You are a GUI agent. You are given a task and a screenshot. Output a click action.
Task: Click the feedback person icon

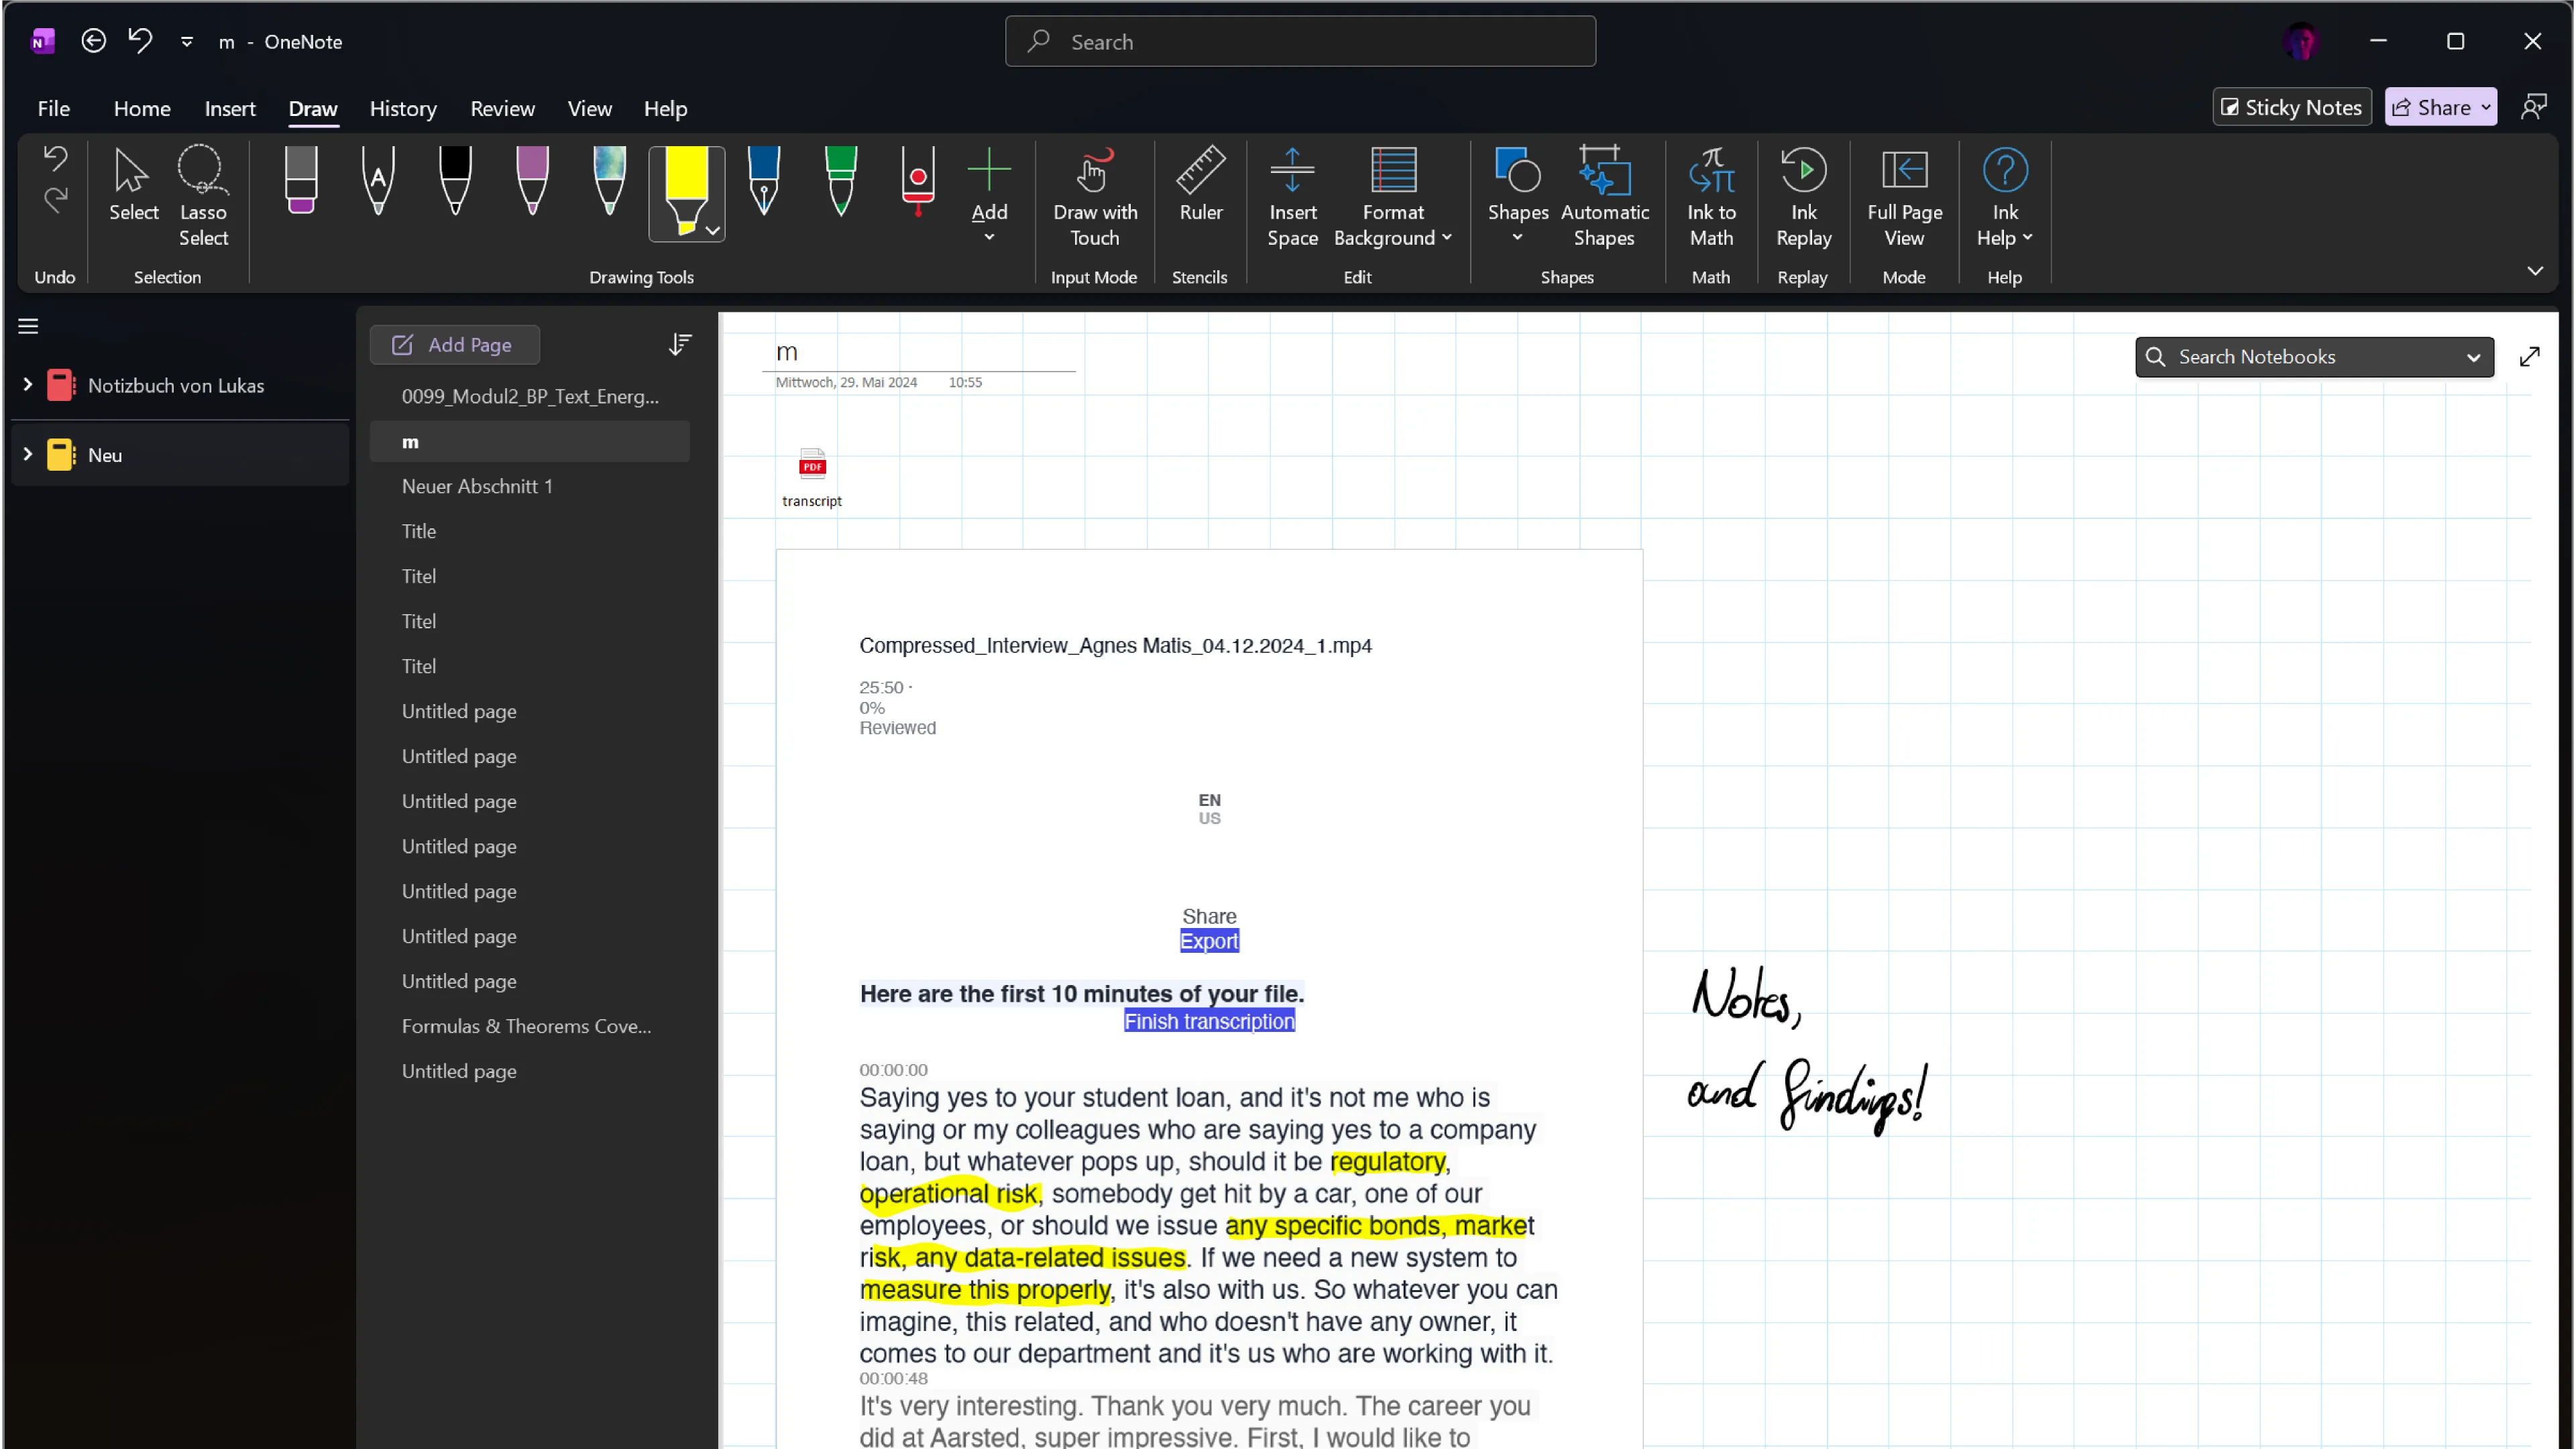[x=2533, y=107]
